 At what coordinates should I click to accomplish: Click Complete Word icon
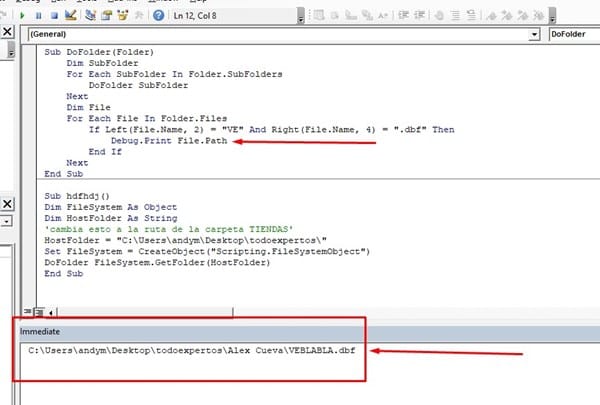tap(383, 15)
